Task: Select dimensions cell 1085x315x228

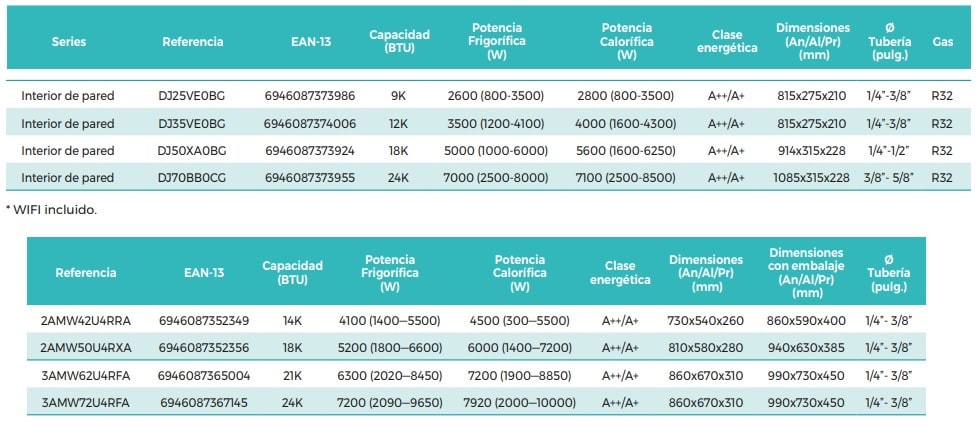Action: tap(811, 177)
